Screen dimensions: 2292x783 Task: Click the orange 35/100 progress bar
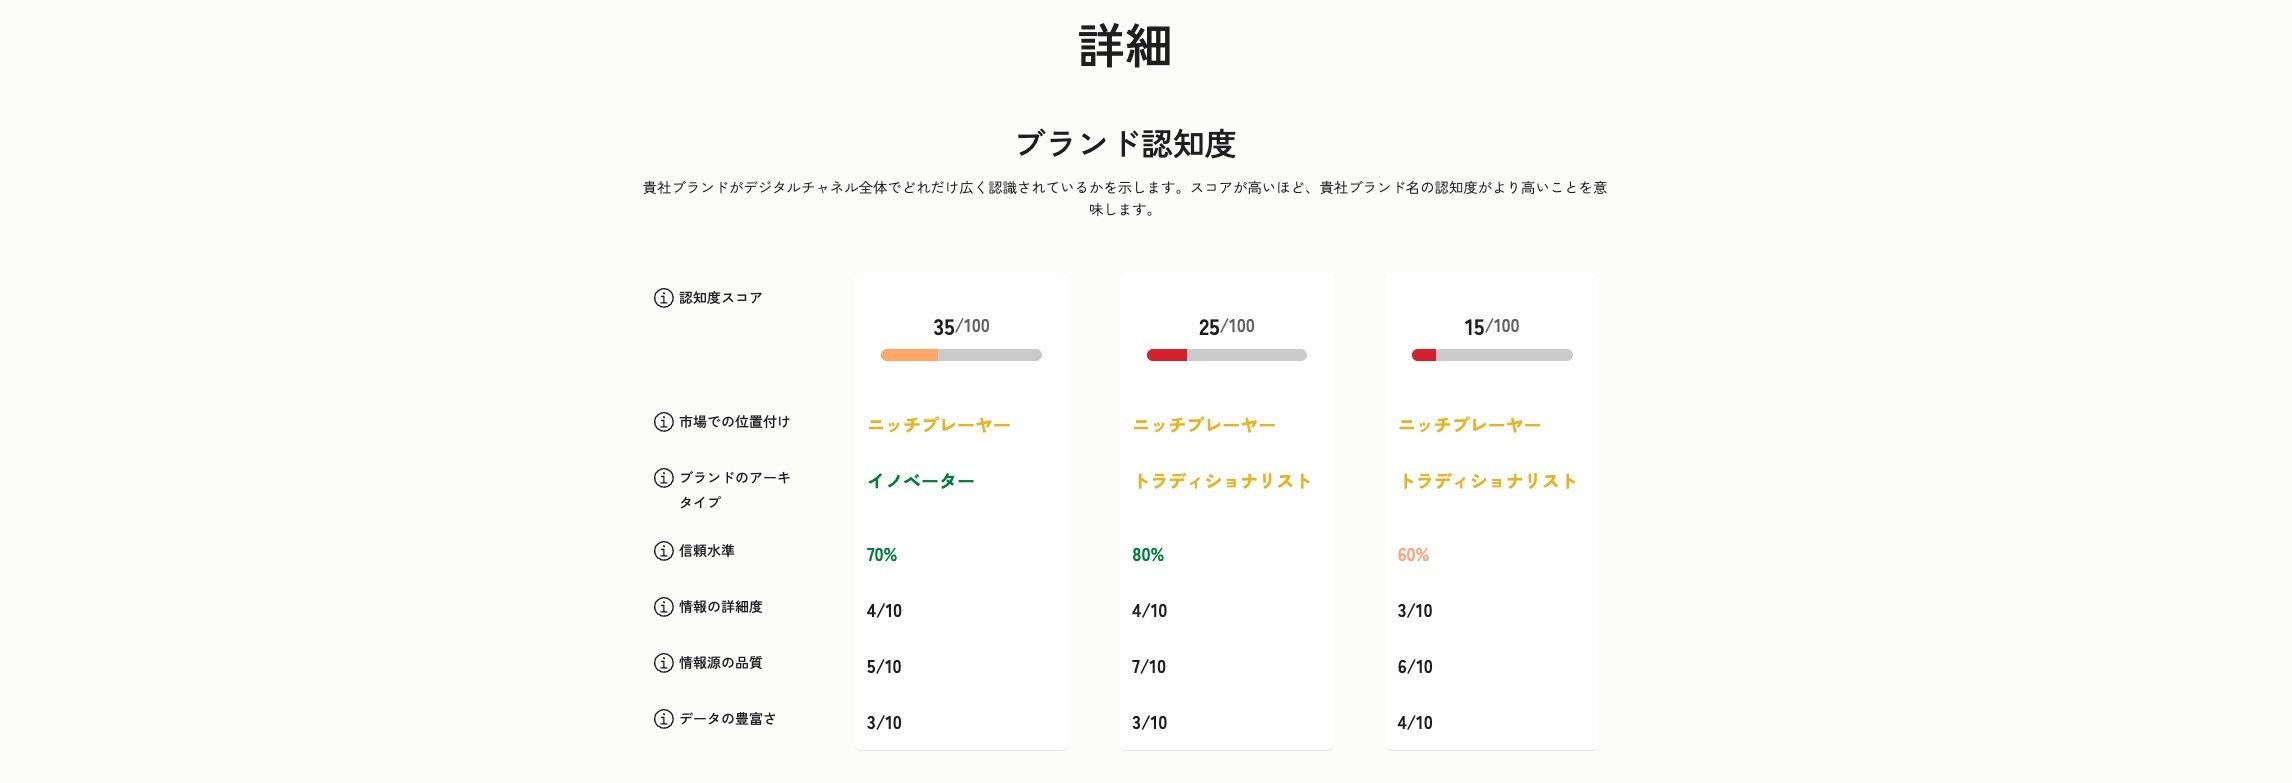[x=961, y=355]
